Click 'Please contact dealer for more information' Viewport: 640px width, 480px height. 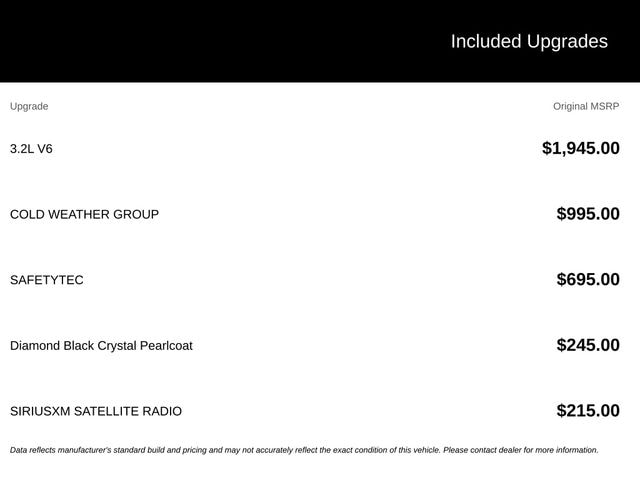[521, 450]
